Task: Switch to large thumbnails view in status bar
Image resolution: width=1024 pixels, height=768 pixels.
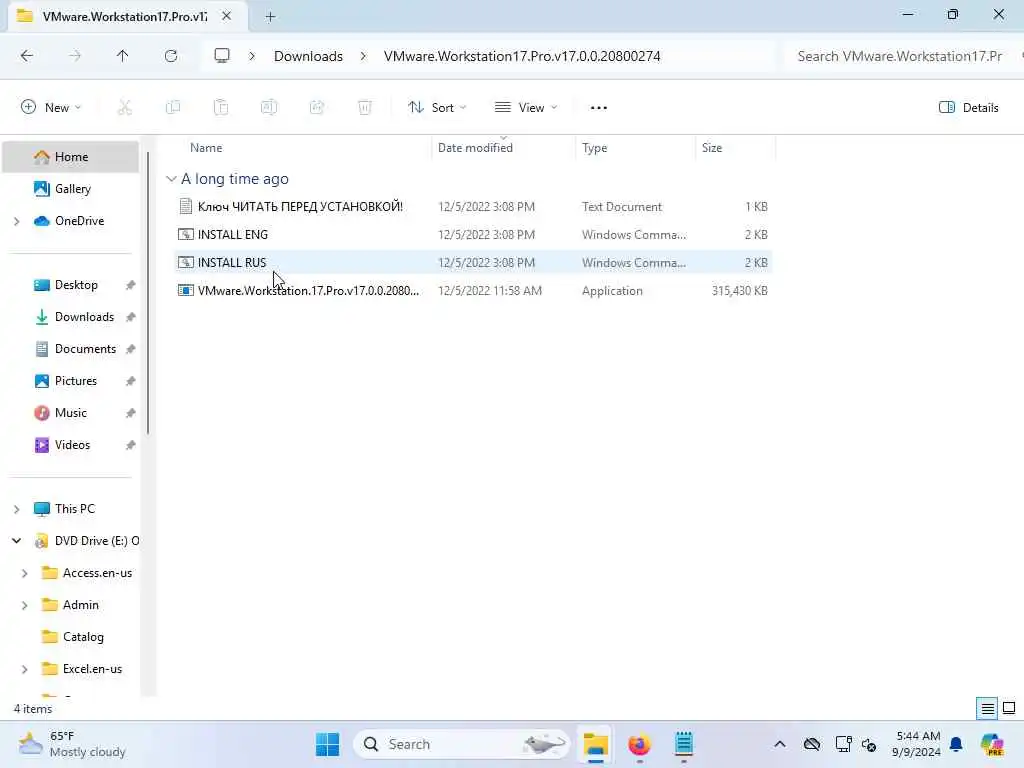Action: pos(1009,709)
